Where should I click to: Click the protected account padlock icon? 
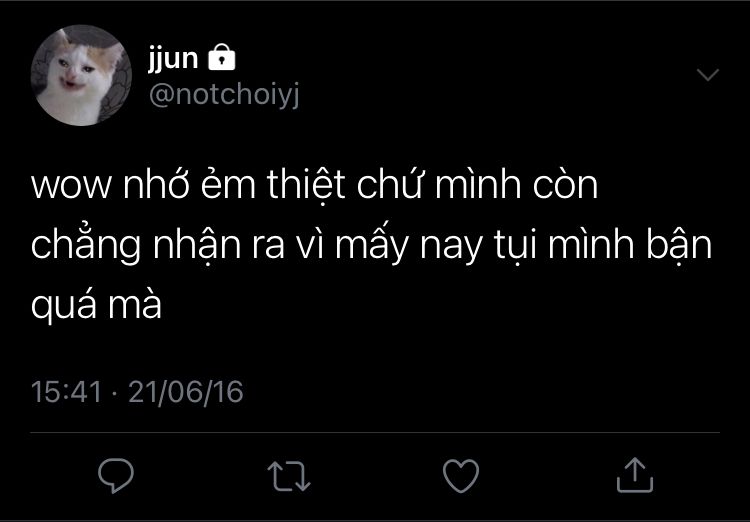click(x=222, y=57)
